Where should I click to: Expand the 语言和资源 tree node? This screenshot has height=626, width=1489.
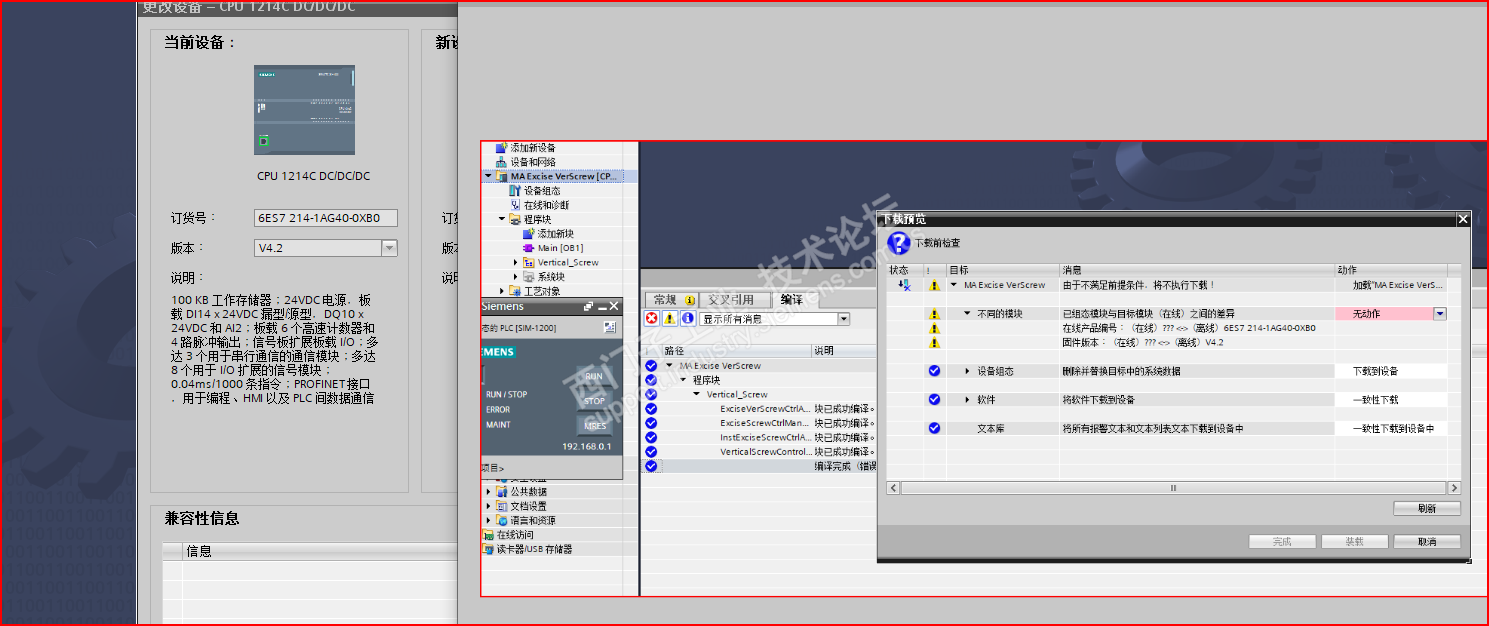click(488, 520)
